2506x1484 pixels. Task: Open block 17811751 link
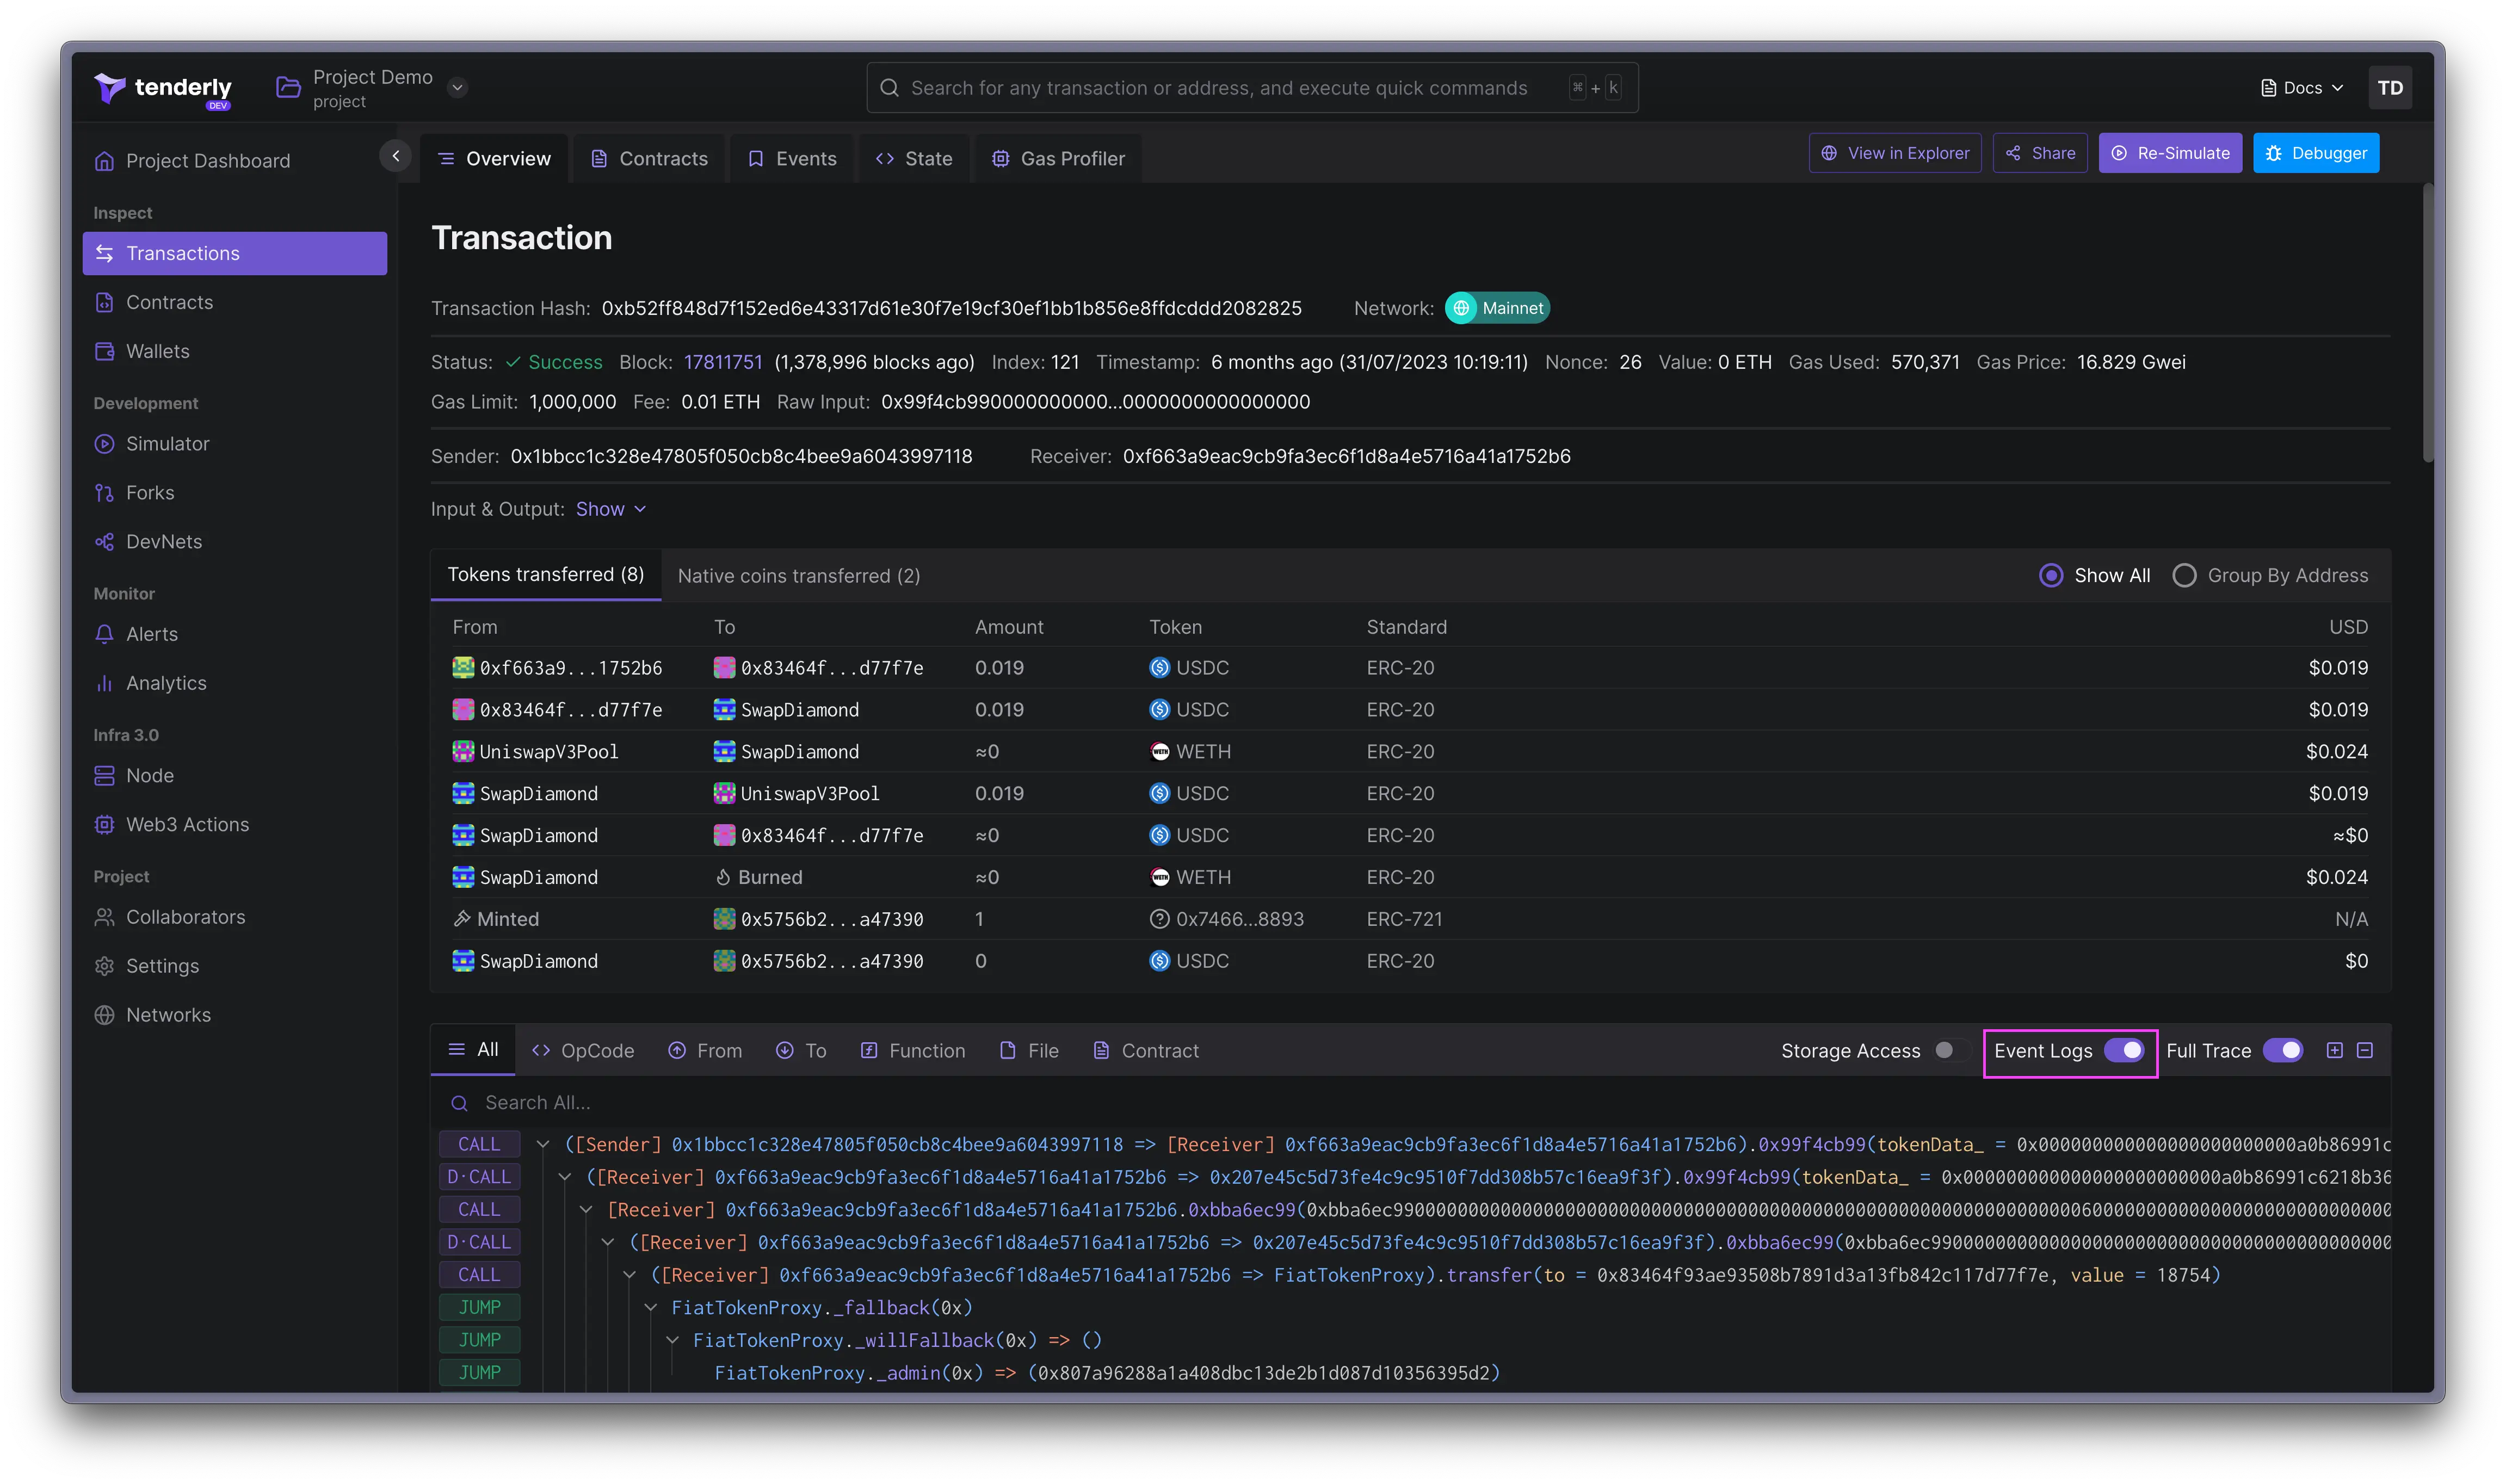tap(723, 362)
